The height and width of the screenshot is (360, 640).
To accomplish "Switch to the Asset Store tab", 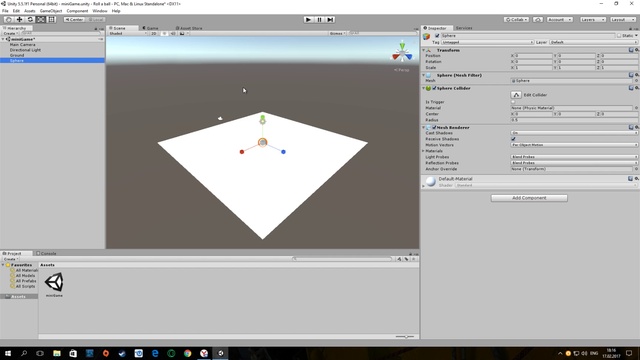I will tap(189, 28).
